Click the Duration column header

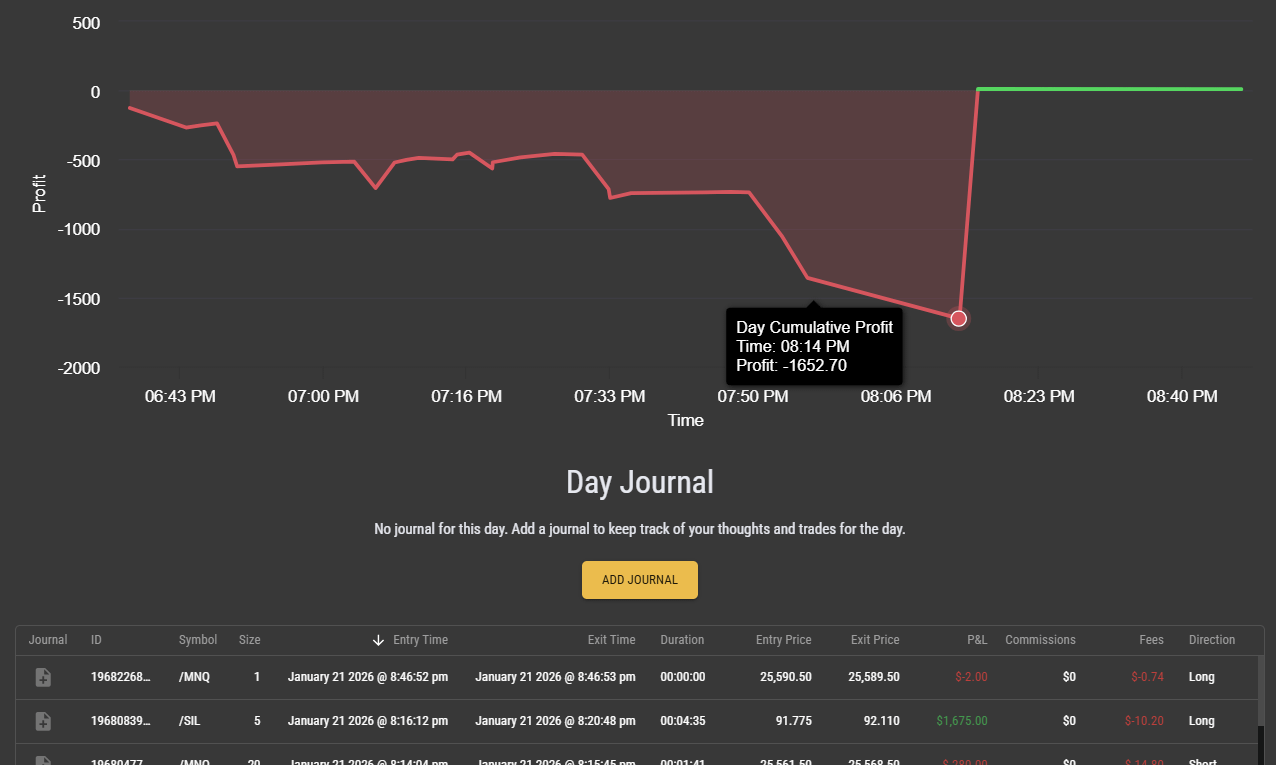coord(682,640)
